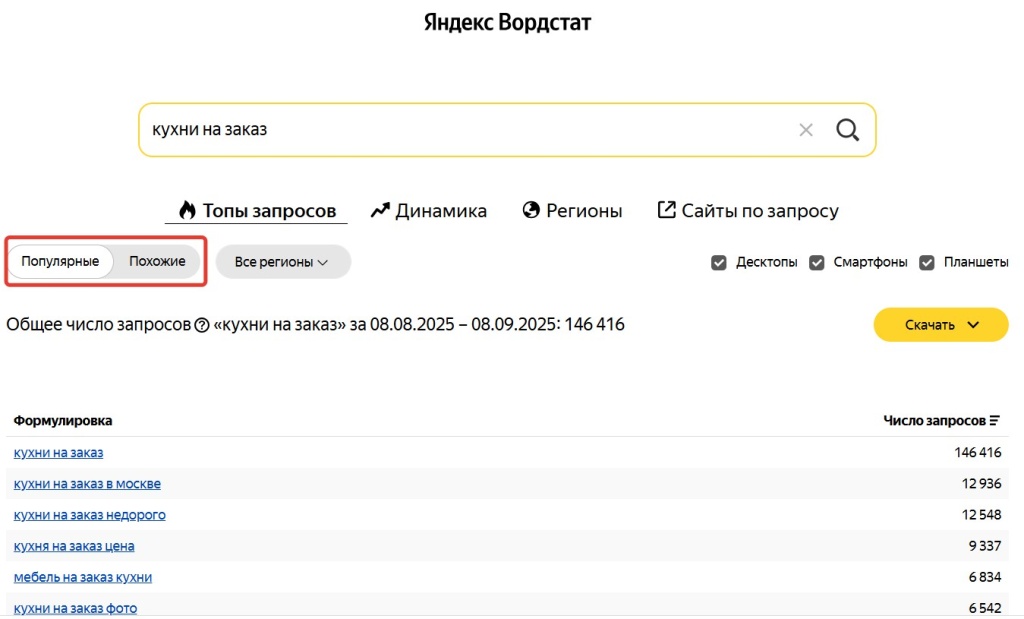The image size is (1024, 619).
Task: Uncheck the Десктопы checkbox
Action: tap(718, 262)
